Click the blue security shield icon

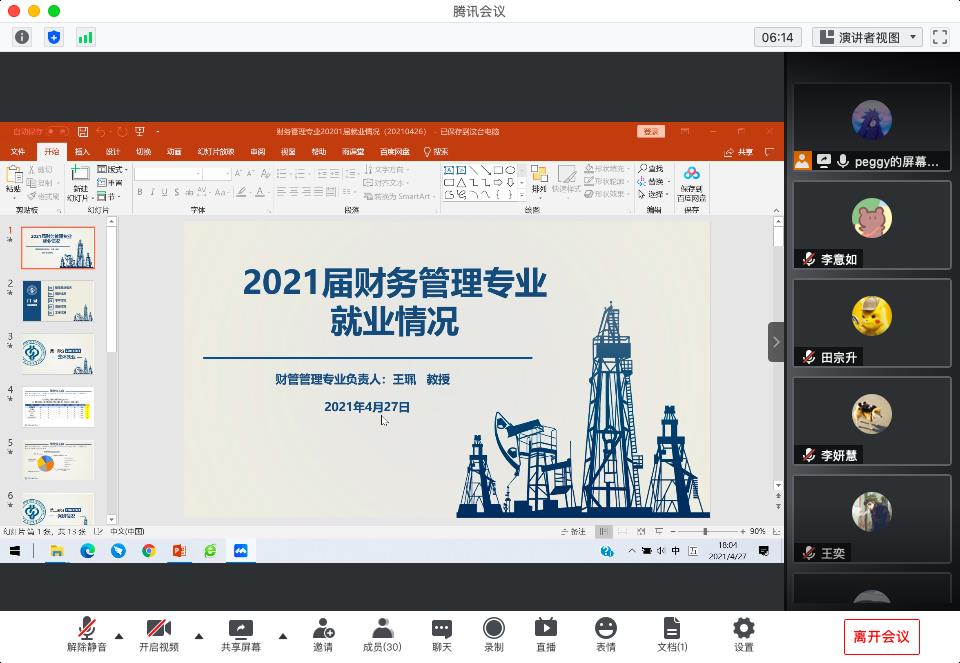(54, 37)
